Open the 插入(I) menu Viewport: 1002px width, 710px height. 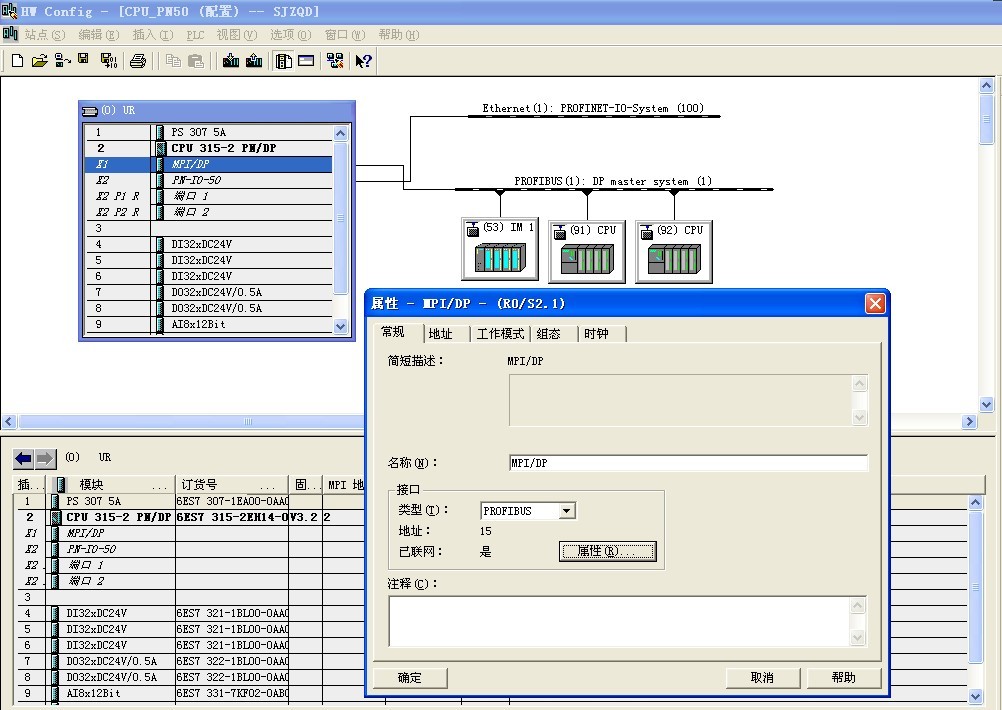[x=153, y=35]
